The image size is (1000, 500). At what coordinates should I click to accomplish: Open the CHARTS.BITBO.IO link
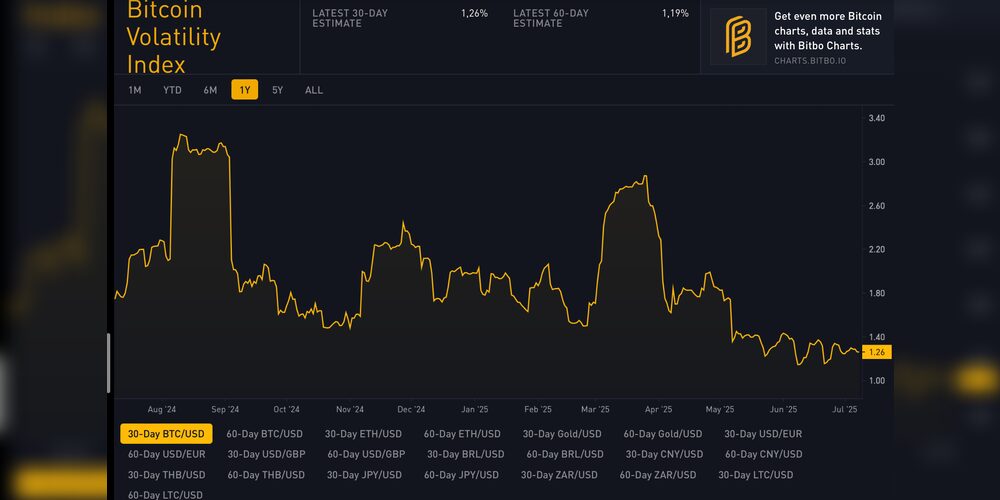pyautogui.click(x=810, y=61)
